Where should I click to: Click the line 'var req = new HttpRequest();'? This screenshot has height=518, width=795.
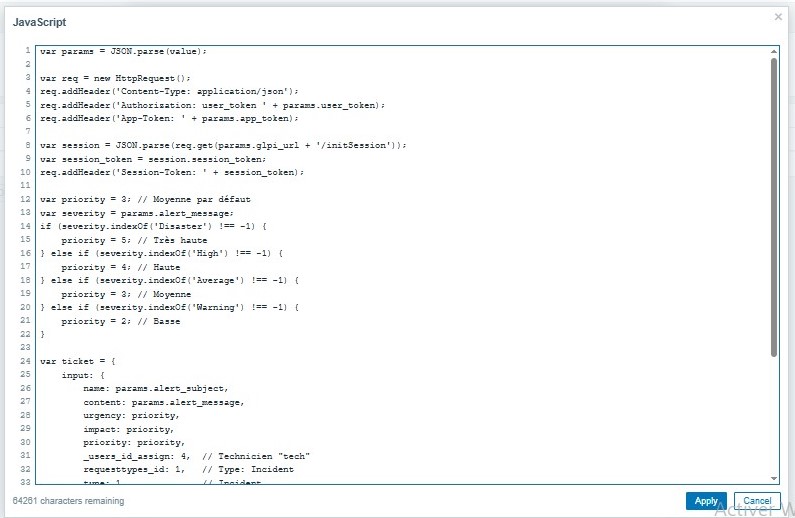coord(115,78)
